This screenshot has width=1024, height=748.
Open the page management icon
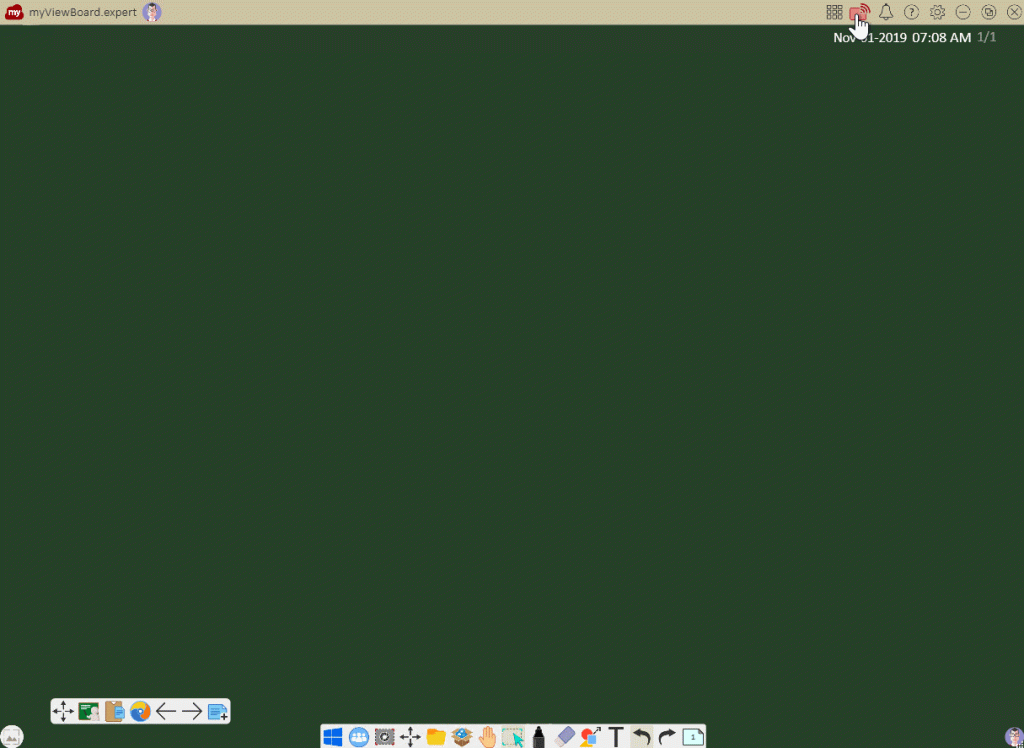[693, 737]
